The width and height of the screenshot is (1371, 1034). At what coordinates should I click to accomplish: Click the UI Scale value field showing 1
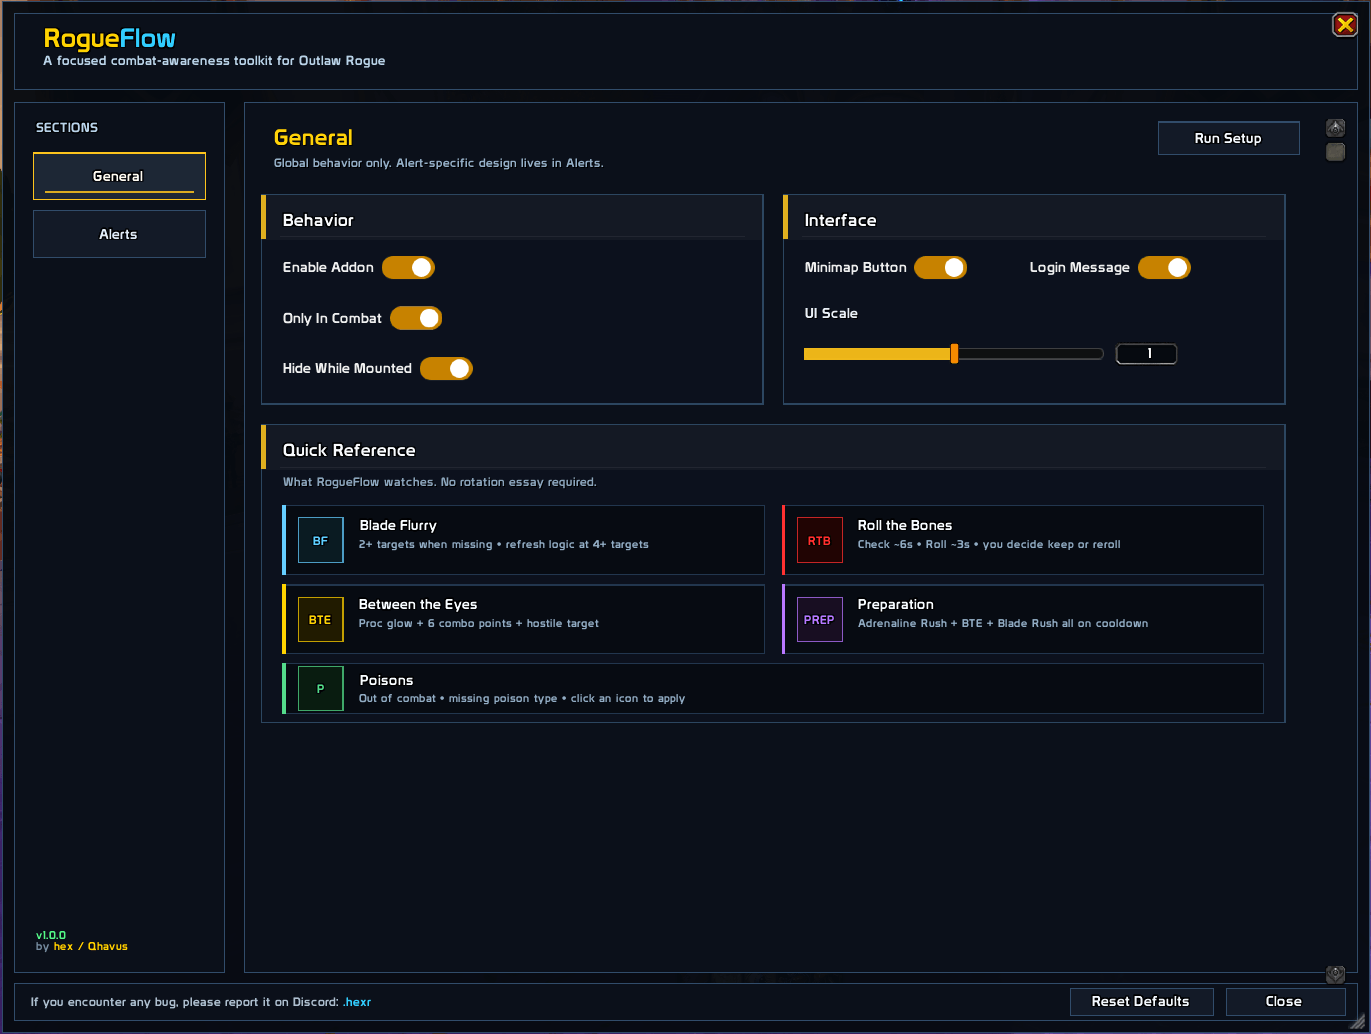1147,353
